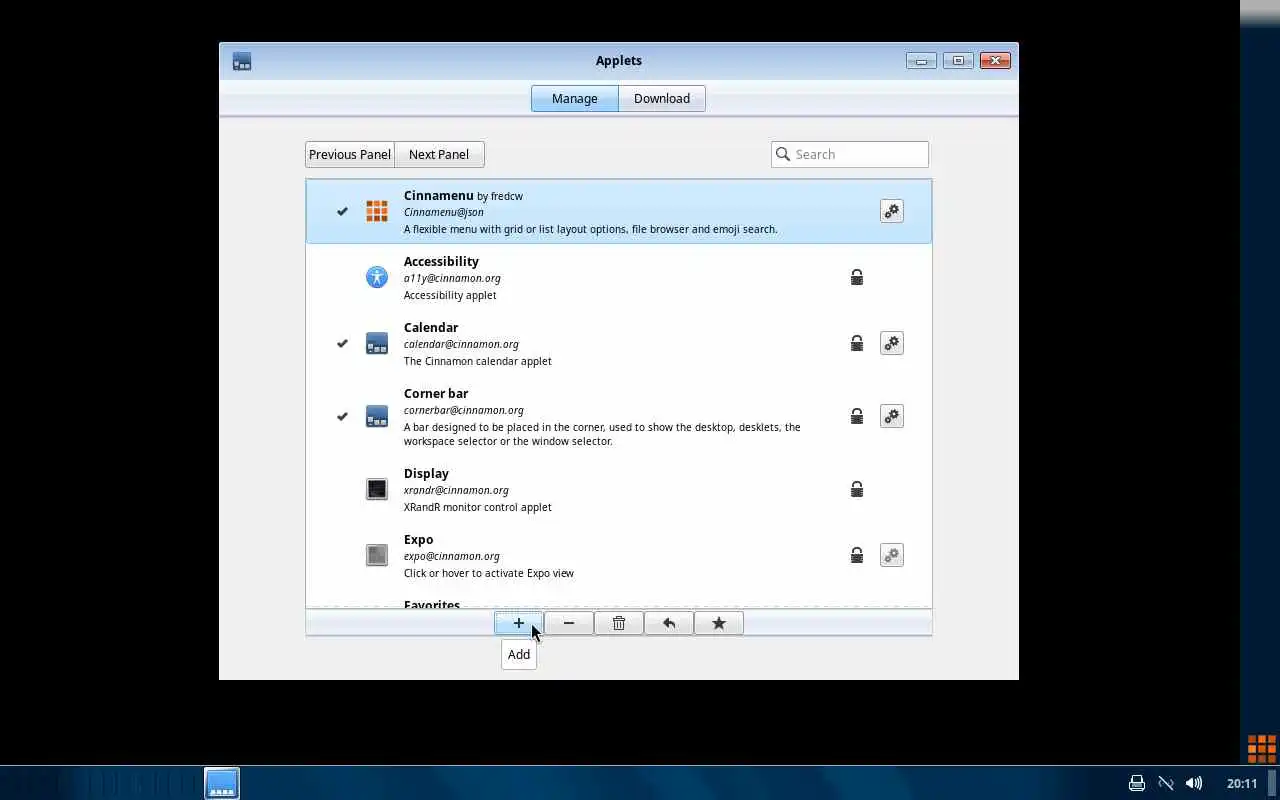This screenshot has height=800, width=1280.
Task: Click the Cinnamenu orange grid icon
Action: coord(377,211)
